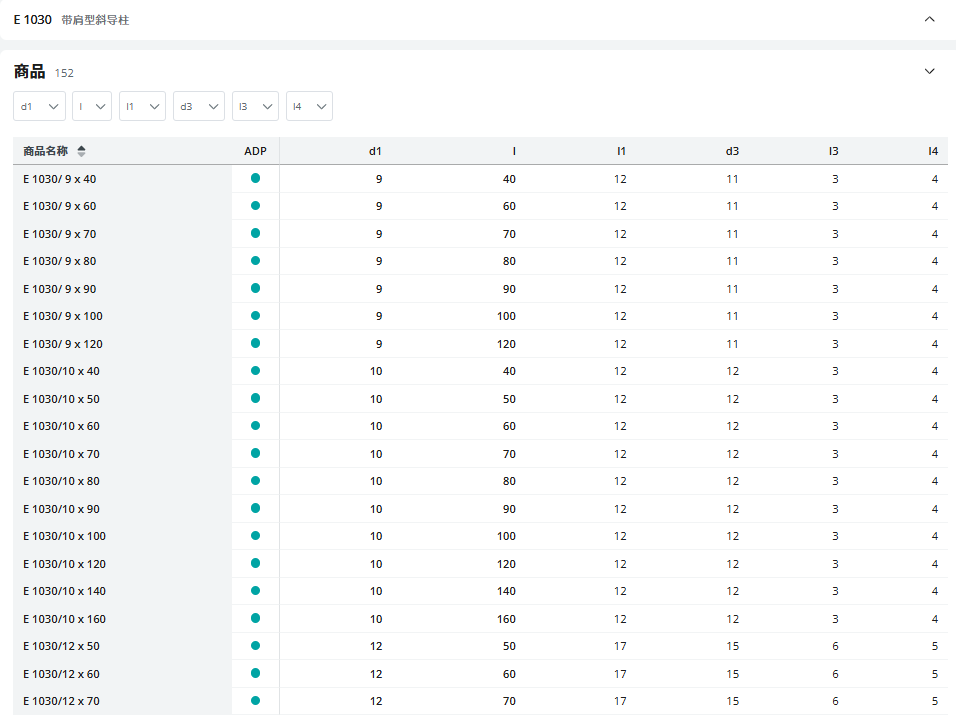Click ADP dot for E 1030/12 x 60

(x=255, y=673)
